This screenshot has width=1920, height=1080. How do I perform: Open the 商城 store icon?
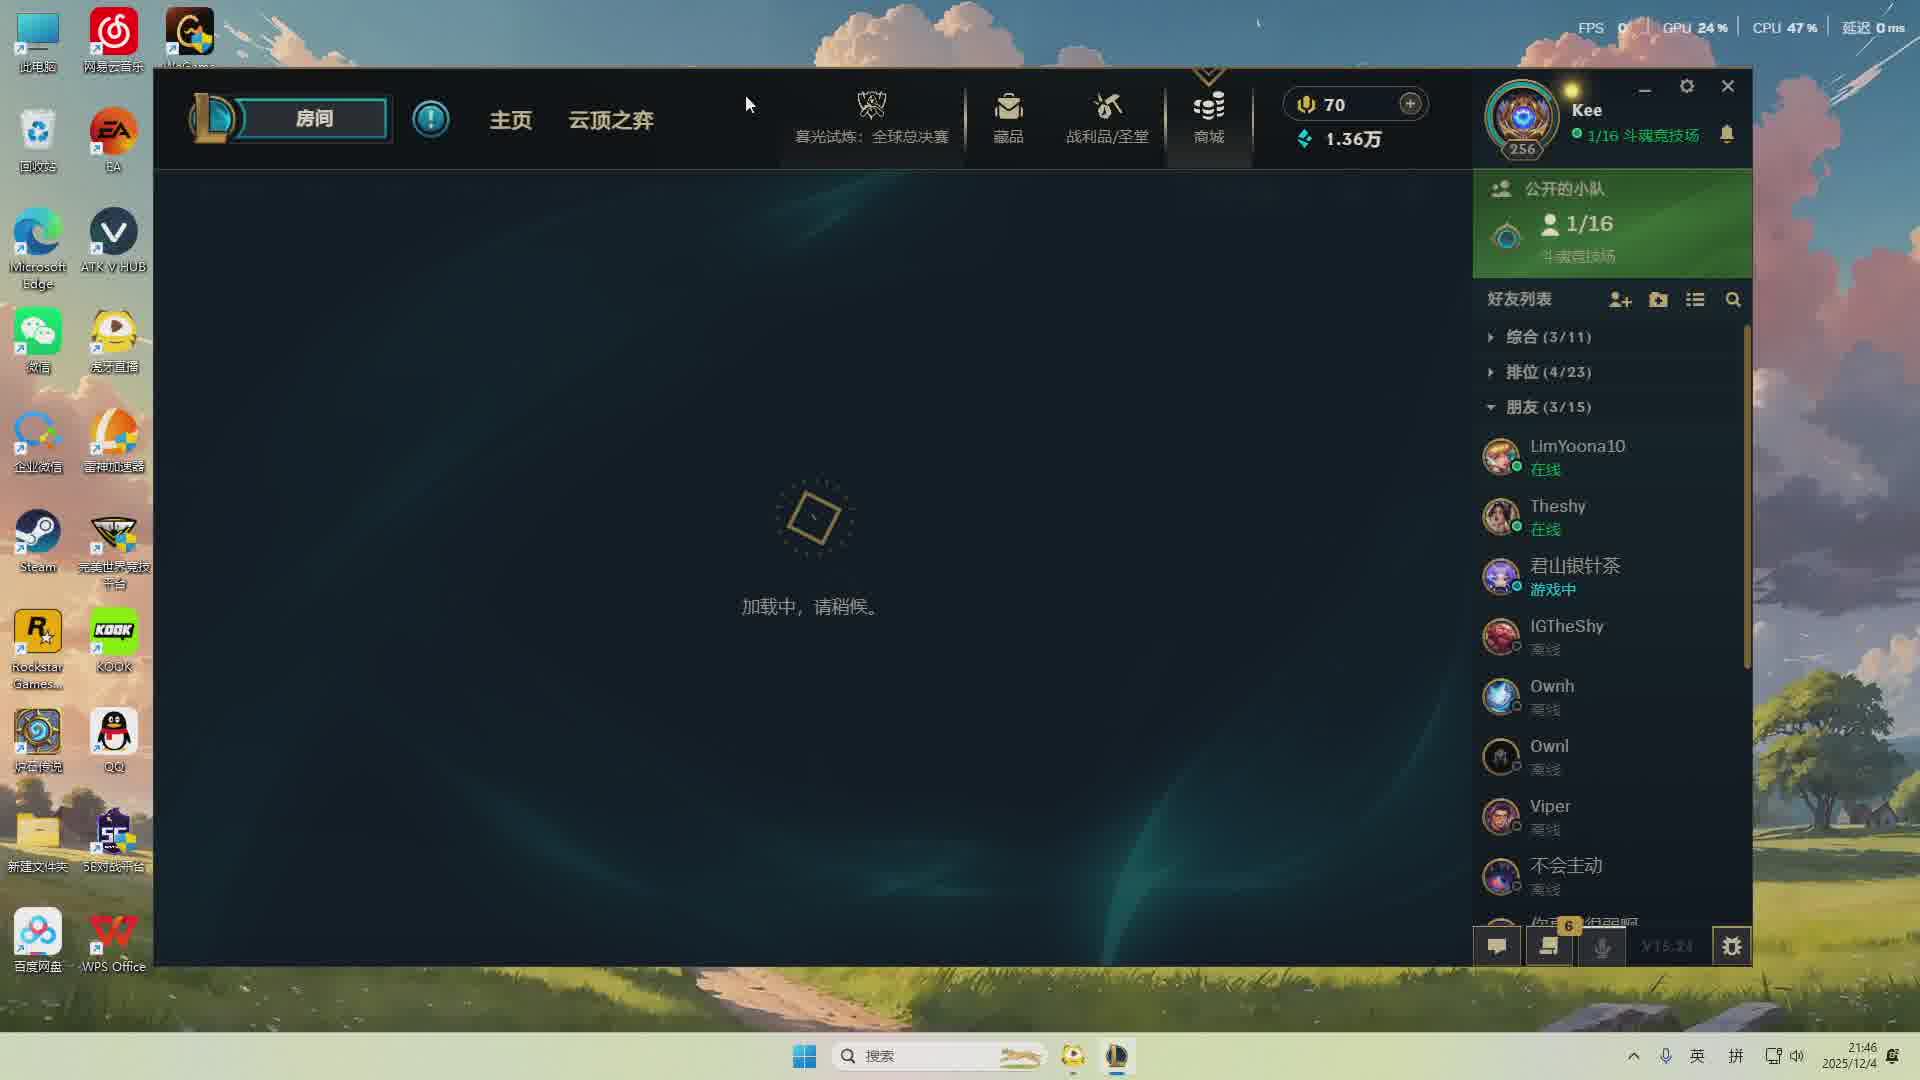(1209, 115)
